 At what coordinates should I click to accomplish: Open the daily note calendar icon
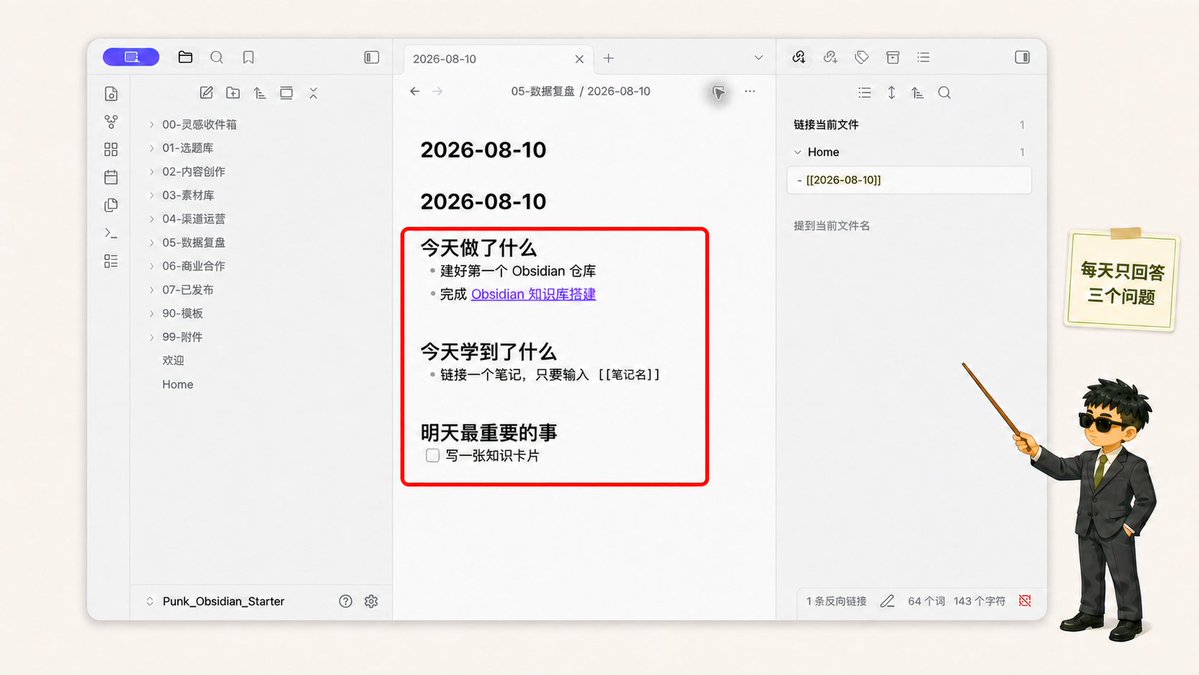[x=111, y=177]
